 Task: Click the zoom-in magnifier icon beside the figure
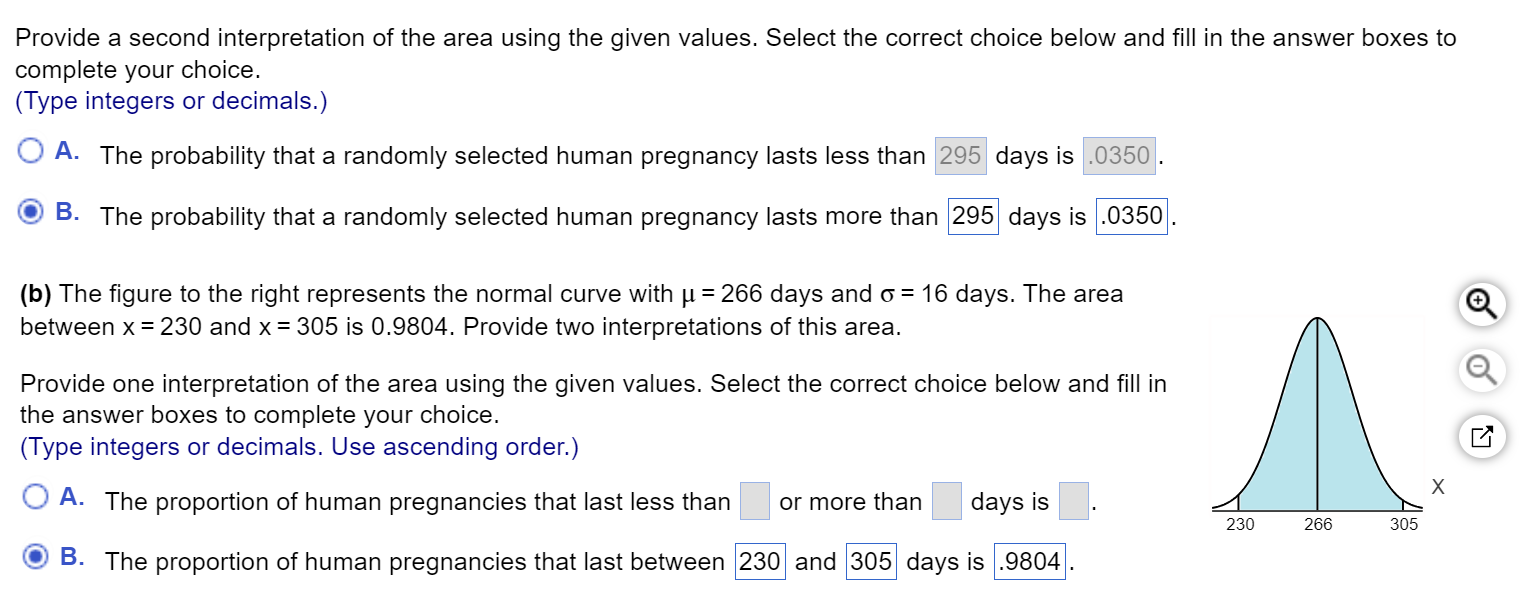pyautogui.click(x=1481, y=304)
